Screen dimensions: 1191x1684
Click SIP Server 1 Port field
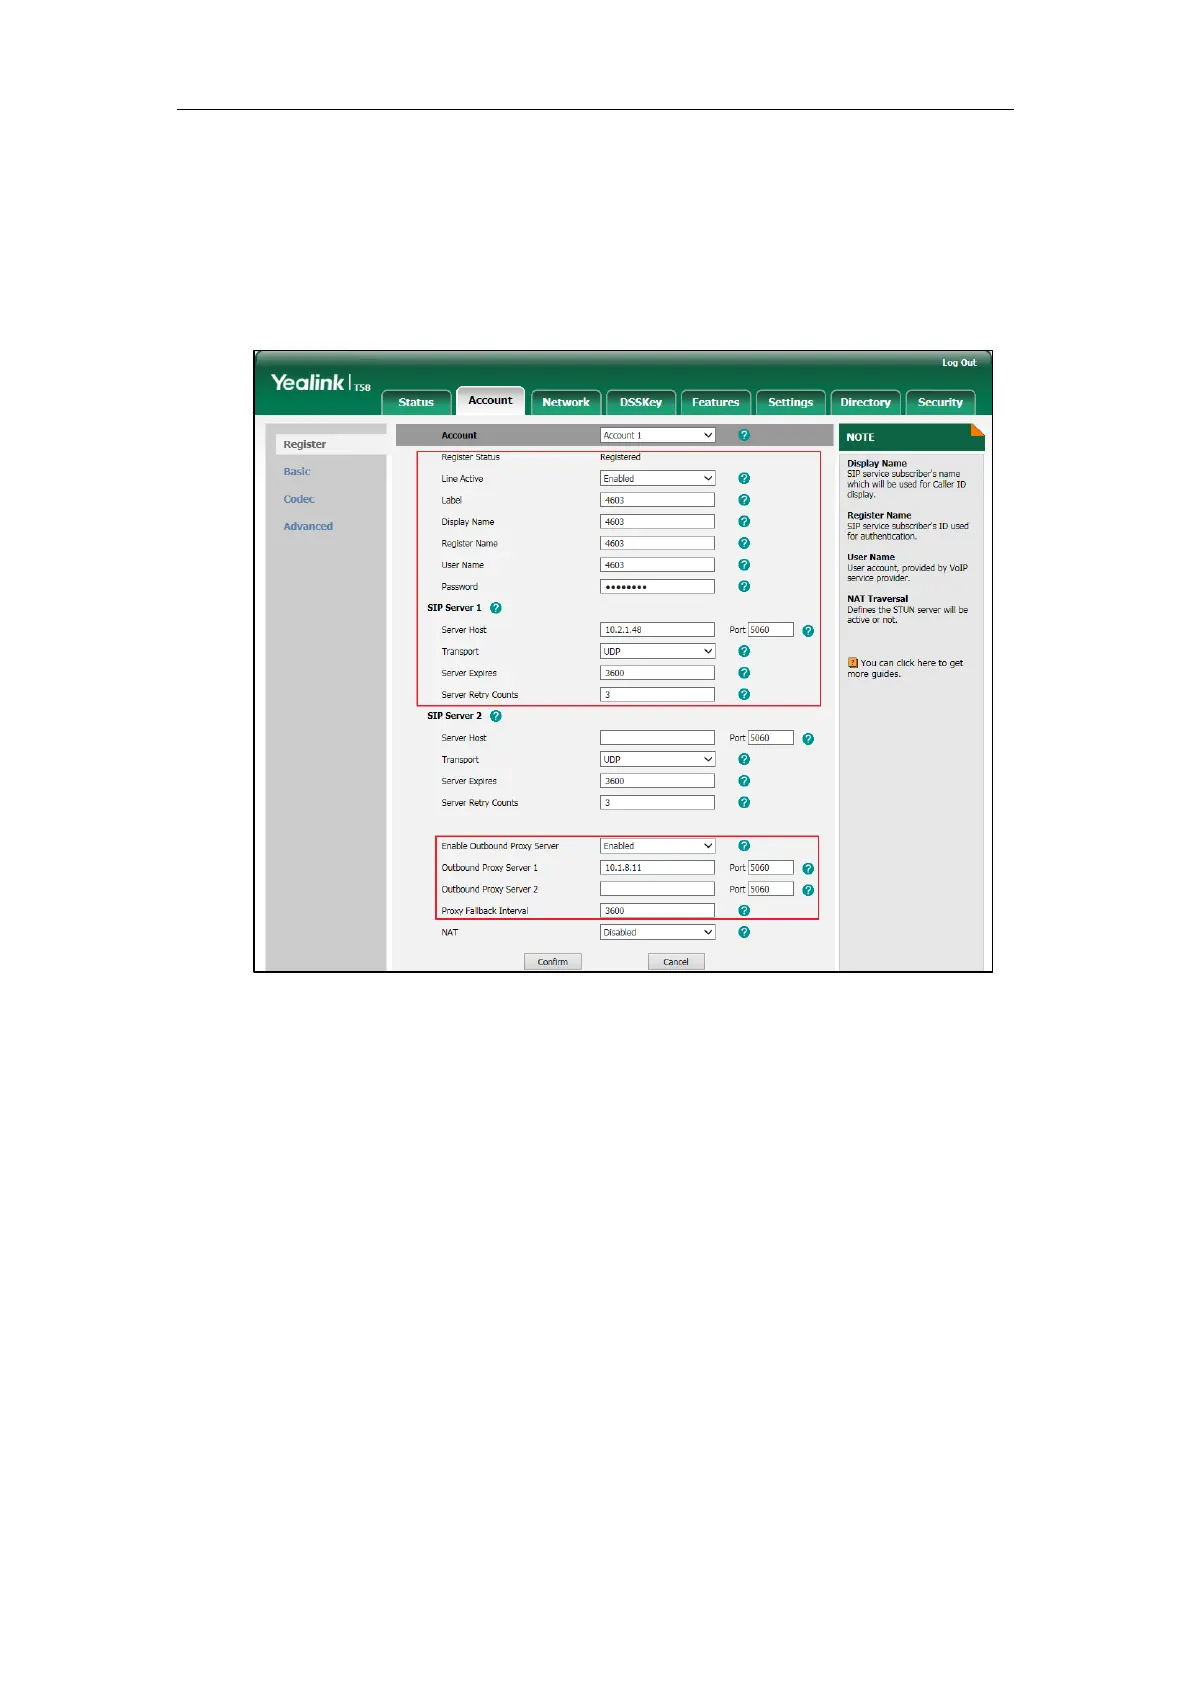771,630
